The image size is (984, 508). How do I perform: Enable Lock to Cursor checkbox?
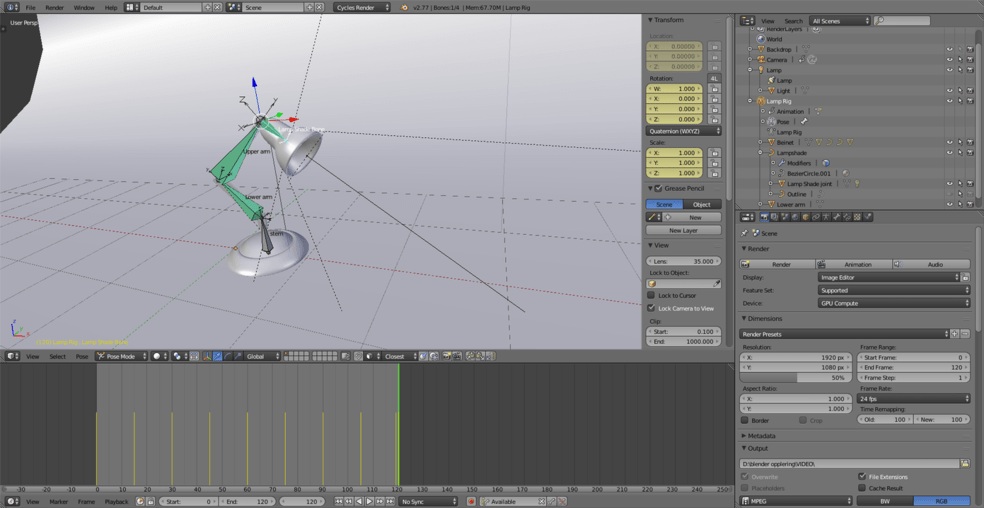coord(651,295)
